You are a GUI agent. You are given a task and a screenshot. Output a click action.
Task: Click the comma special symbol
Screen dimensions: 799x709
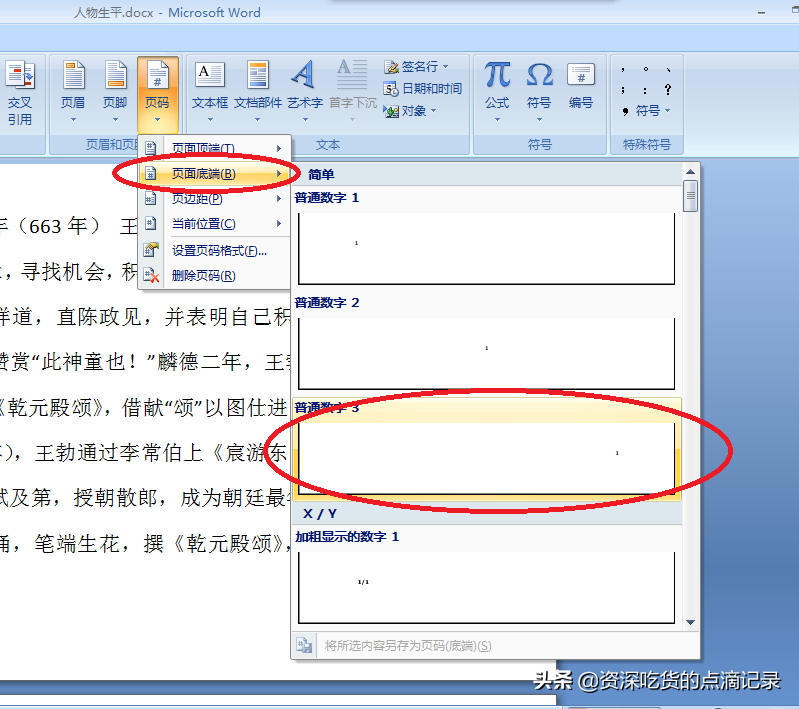tap(623, 69)
